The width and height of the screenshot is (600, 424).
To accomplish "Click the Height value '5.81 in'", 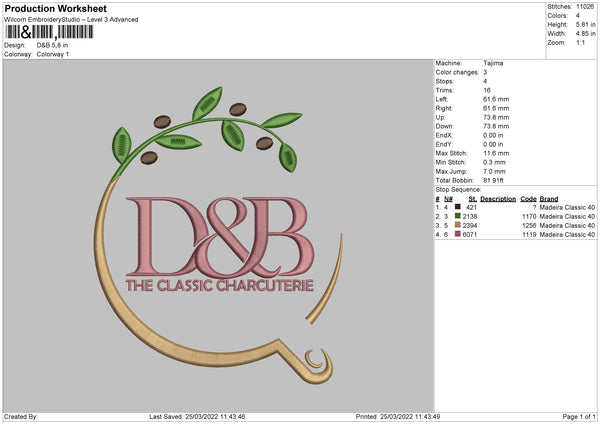I will tap(586, 24).
